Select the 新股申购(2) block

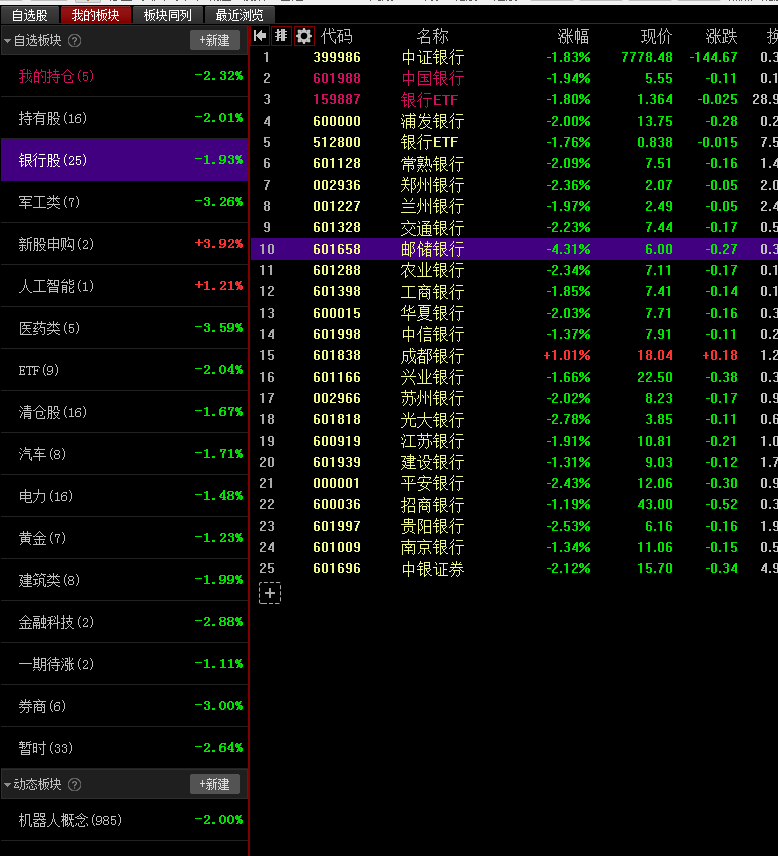pyautogui.click(x=124, y=244)
